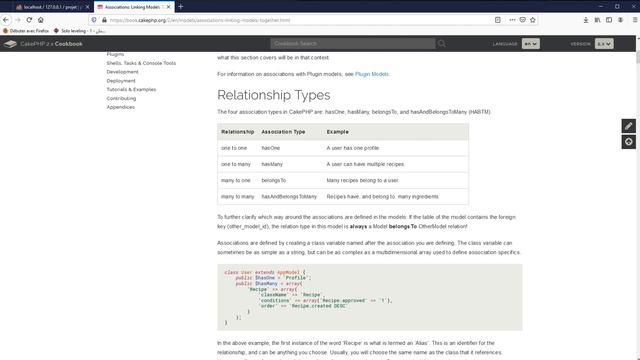This screenshot has width=640, height=360.
Task: Reload the current page
Action: pos(29,20)
